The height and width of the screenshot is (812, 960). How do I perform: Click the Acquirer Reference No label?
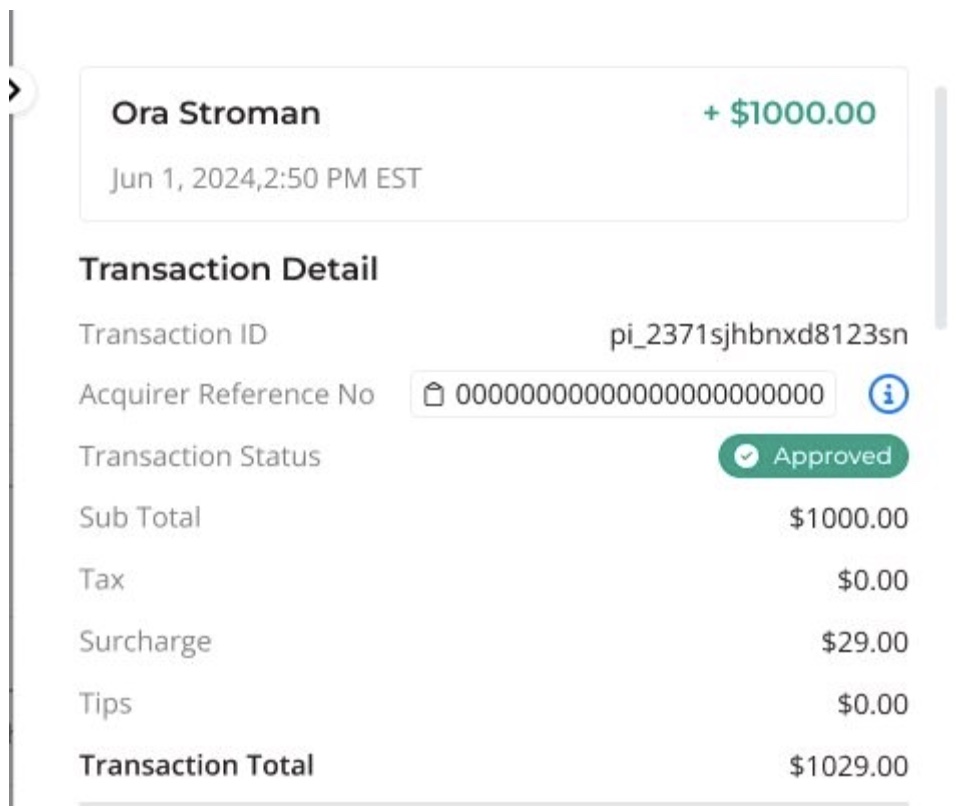click(227, 394)
